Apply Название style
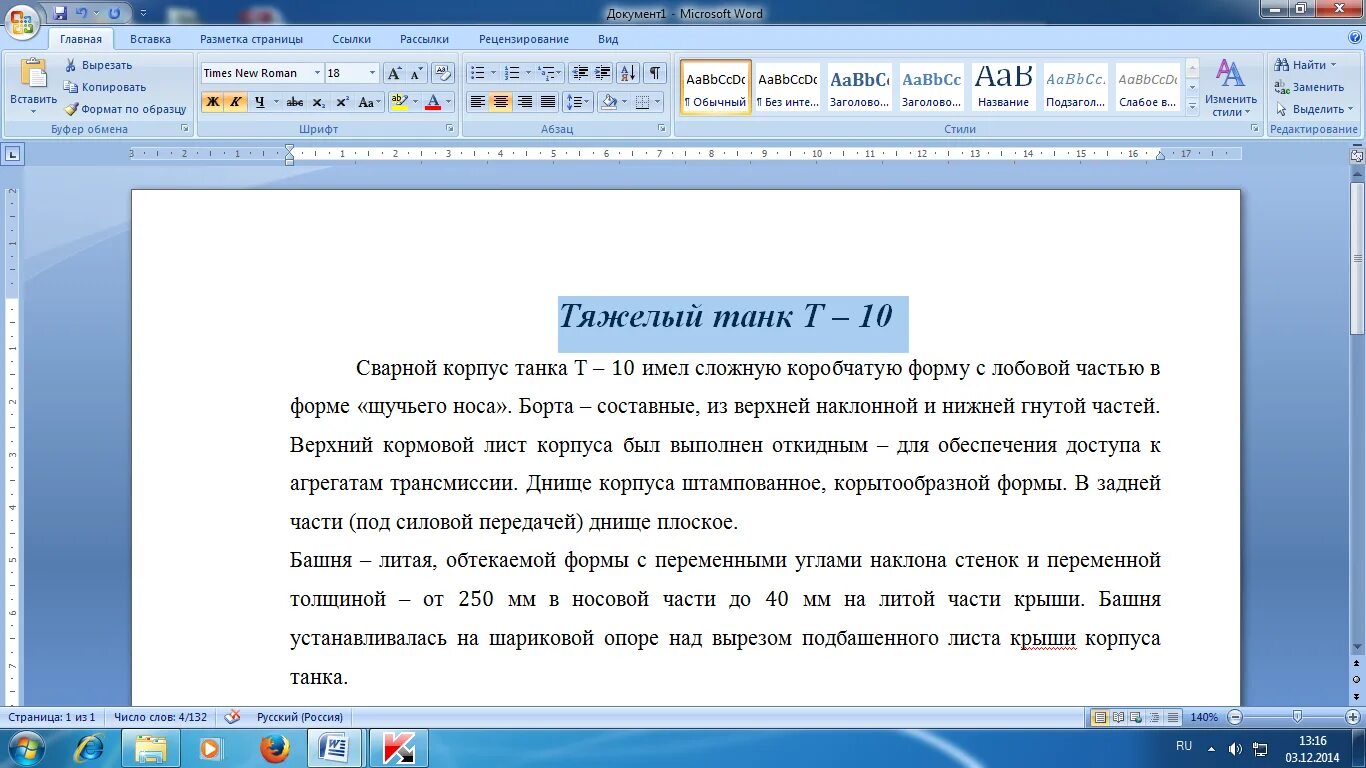 pos(1003,87)
